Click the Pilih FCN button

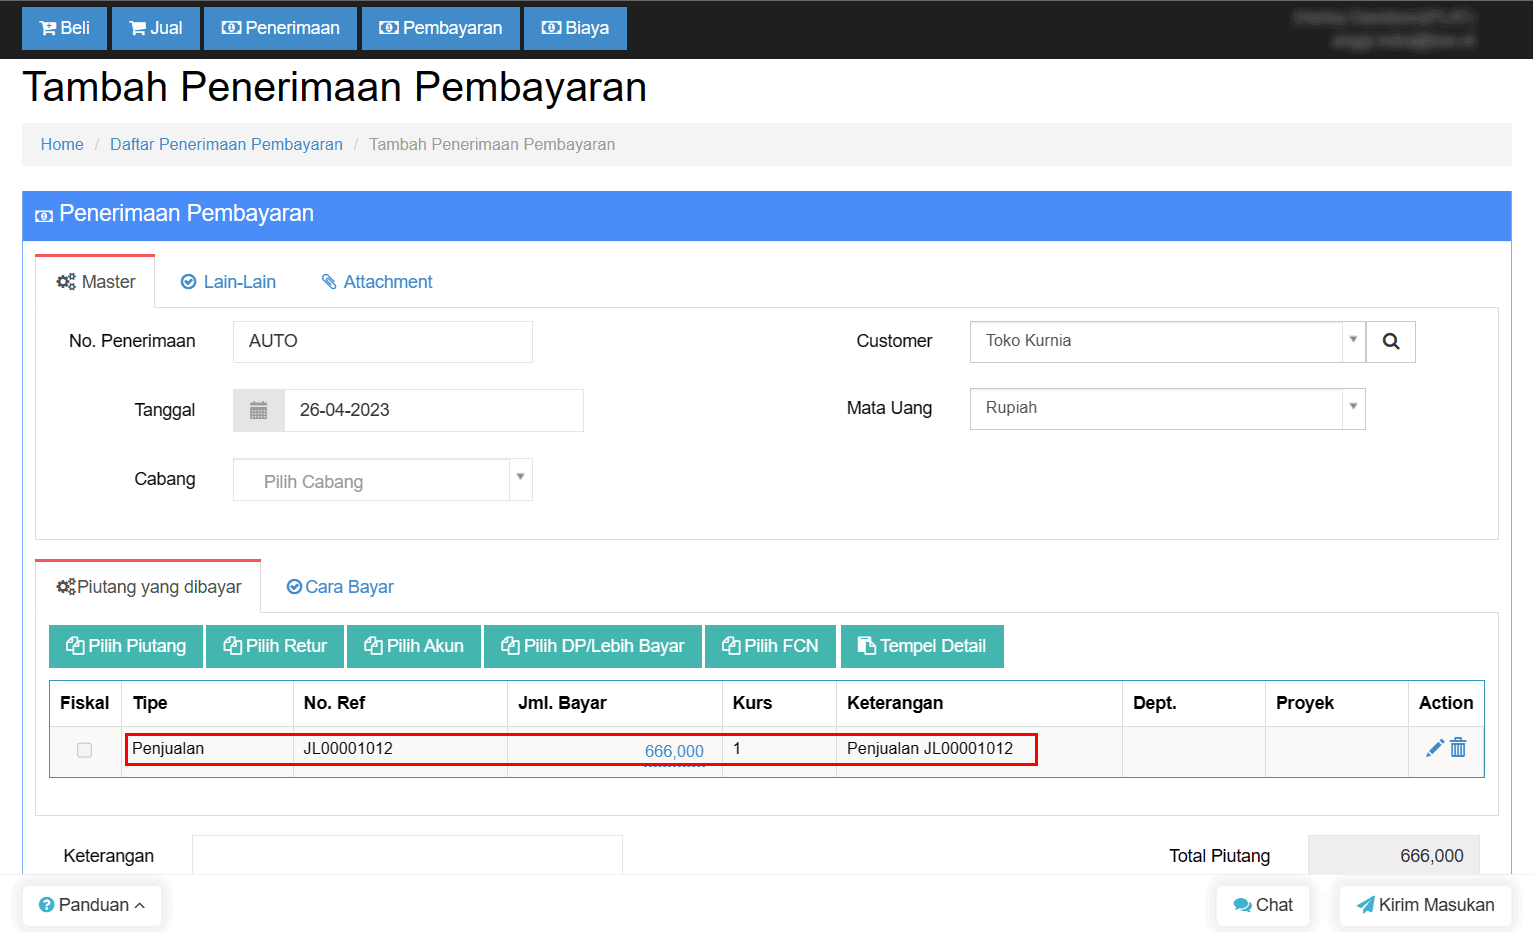point(770,646)
